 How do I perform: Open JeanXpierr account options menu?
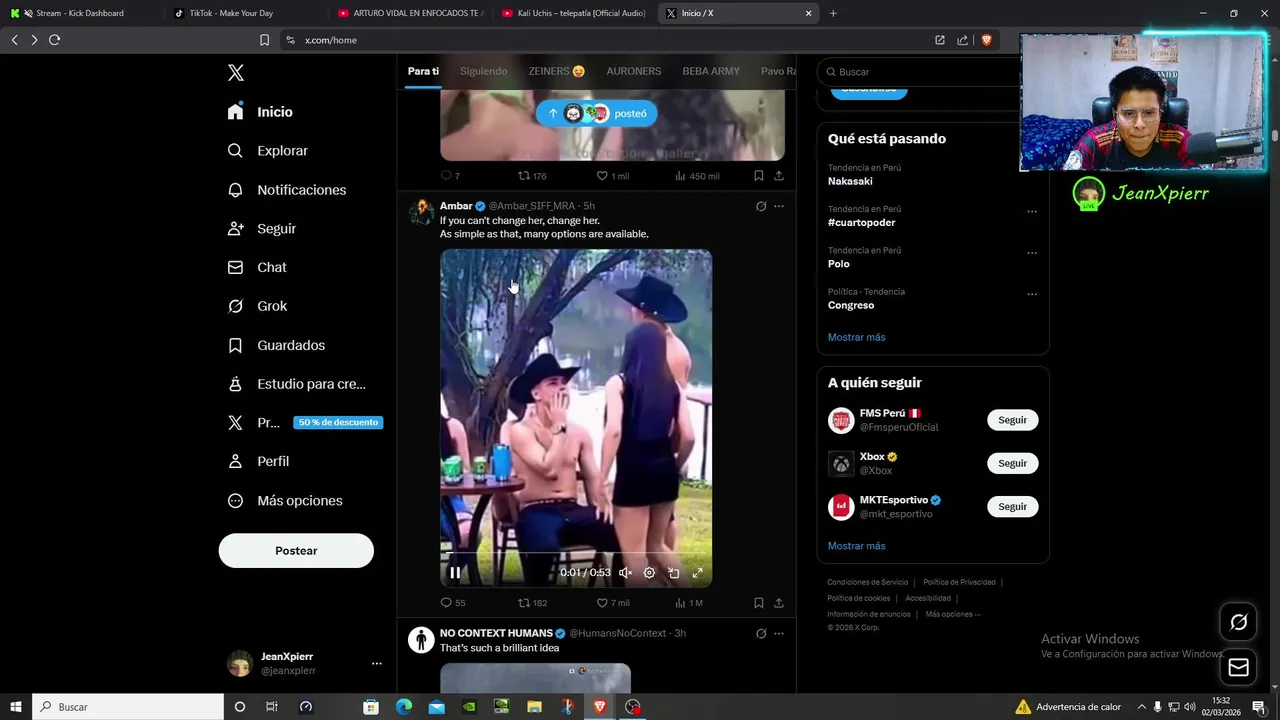point(376,663)
